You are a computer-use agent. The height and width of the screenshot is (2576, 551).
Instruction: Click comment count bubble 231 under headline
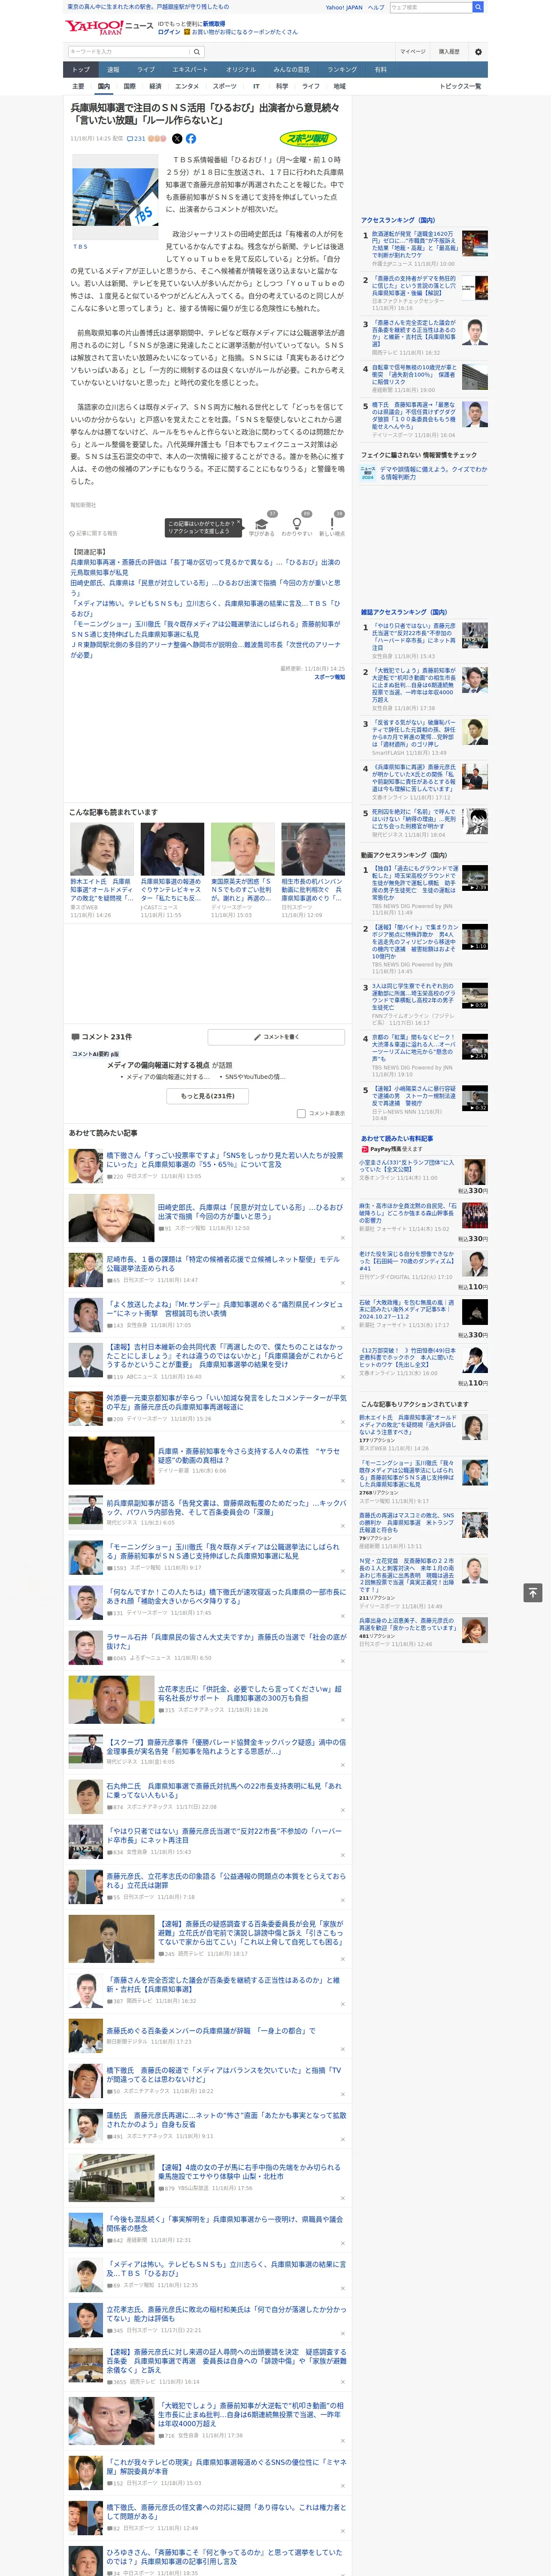[136, 139]
